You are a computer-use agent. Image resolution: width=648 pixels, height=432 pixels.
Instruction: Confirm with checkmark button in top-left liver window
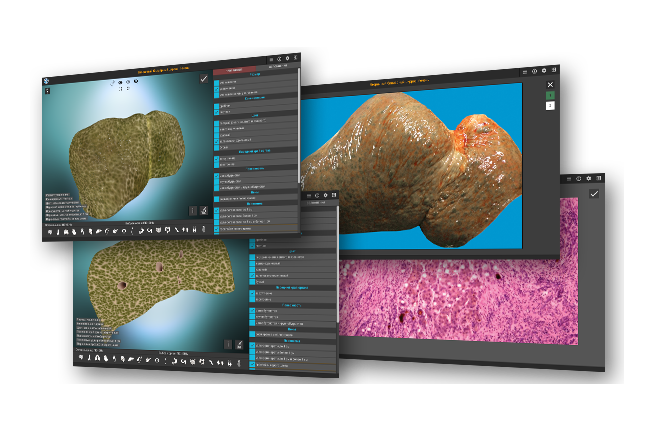pyautogui.click(x=204, y=77)
